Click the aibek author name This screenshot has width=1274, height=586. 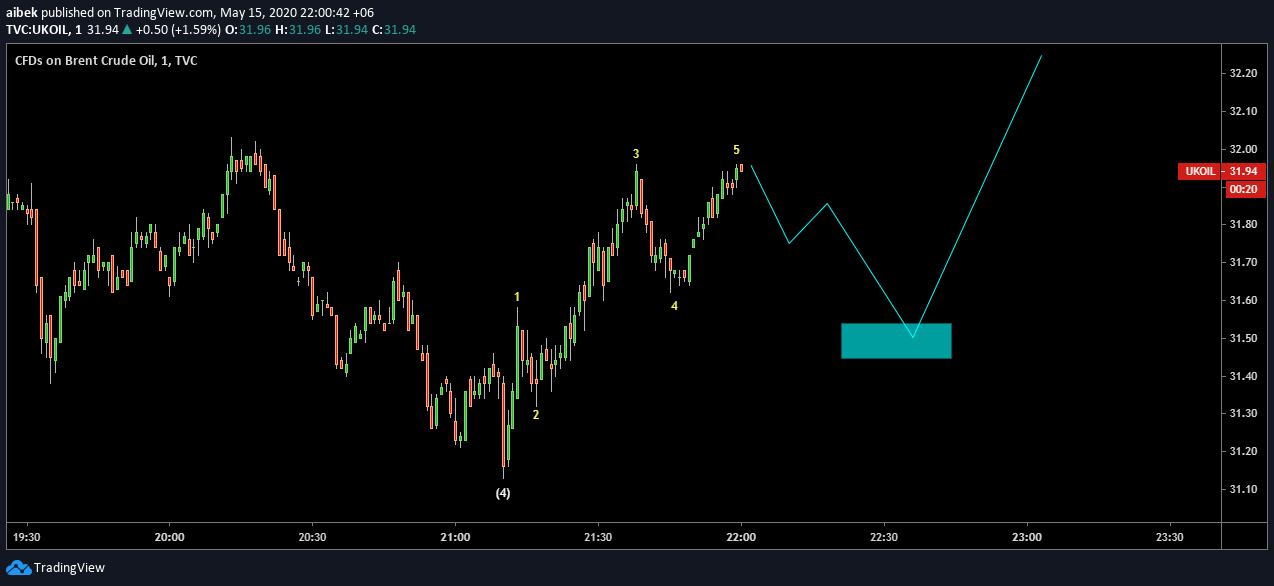[x=22, y=12]
